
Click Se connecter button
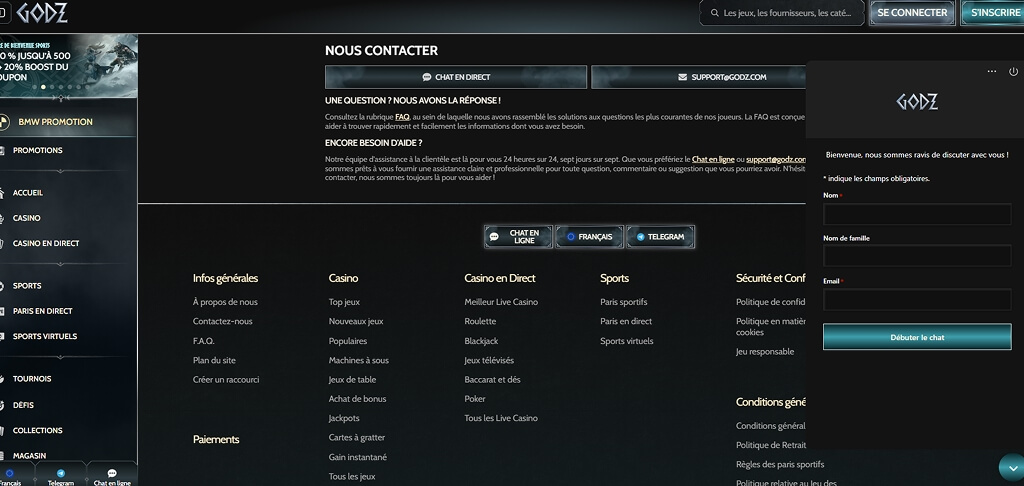[x=912, y=12]
